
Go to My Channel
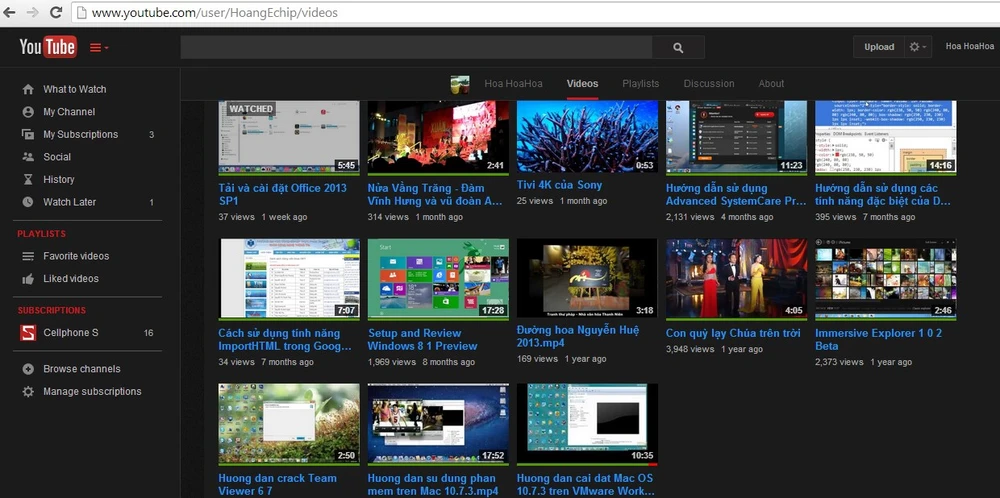(69, 112)
